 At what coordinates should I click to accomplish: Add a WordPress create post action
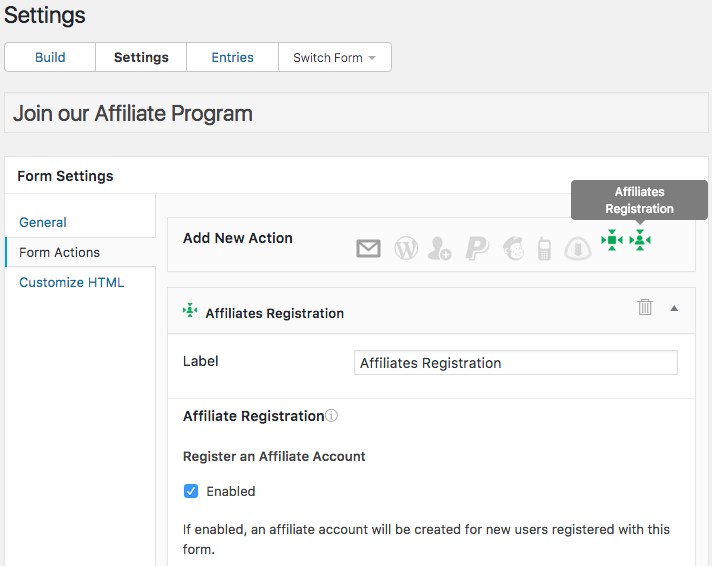[405, 248]
